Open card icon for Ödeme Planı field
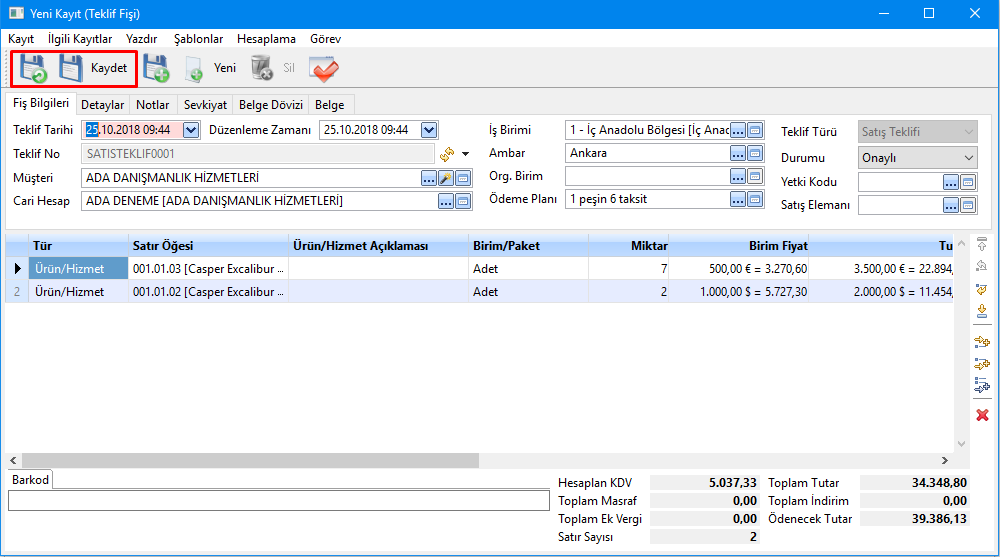Viewport: 1000px width, 557px height. (756, 199)
